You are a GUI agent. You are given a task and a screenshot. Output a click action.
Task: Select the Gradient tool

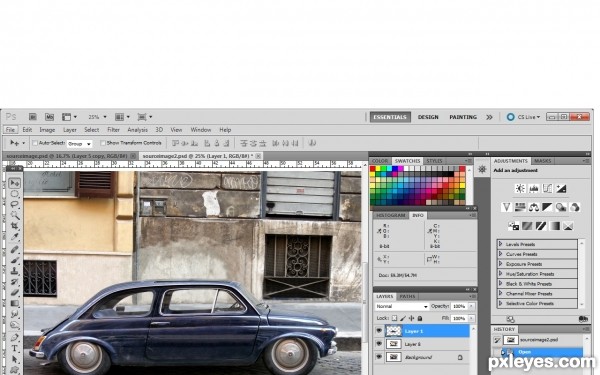pyautogui.click(x=15, y=303)
